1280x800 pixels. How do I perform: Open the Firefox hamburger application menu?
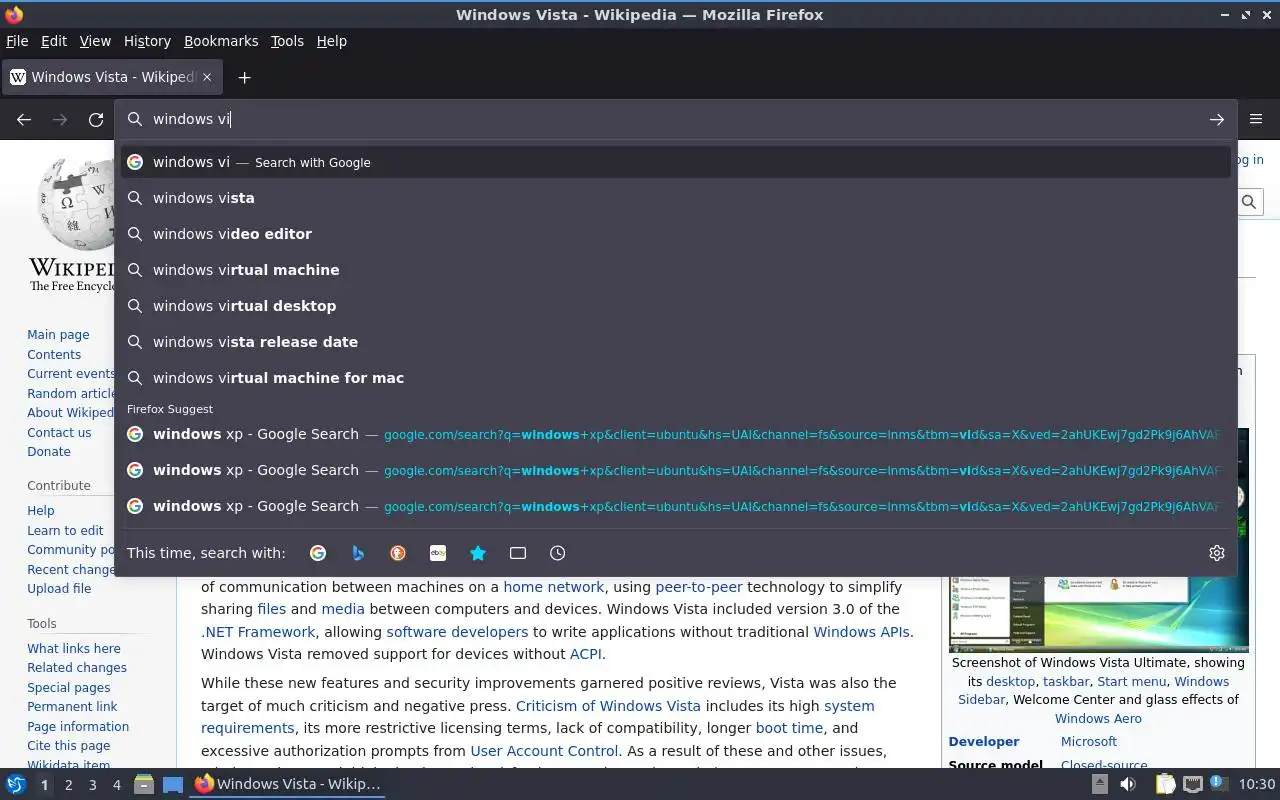point(1256,119)
